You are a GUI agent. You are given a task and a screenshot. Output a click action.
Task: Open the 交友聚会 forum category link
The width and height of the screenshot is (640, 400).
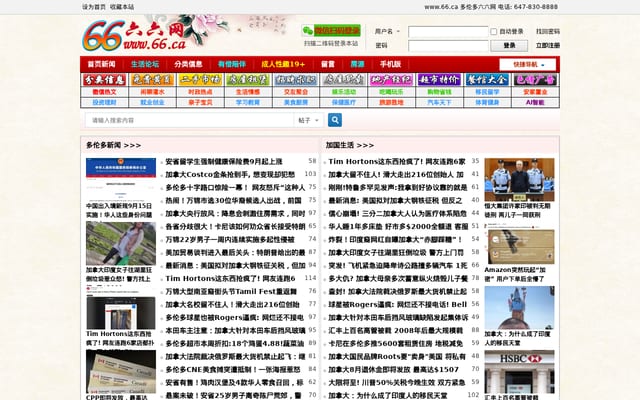click(296, 92)
